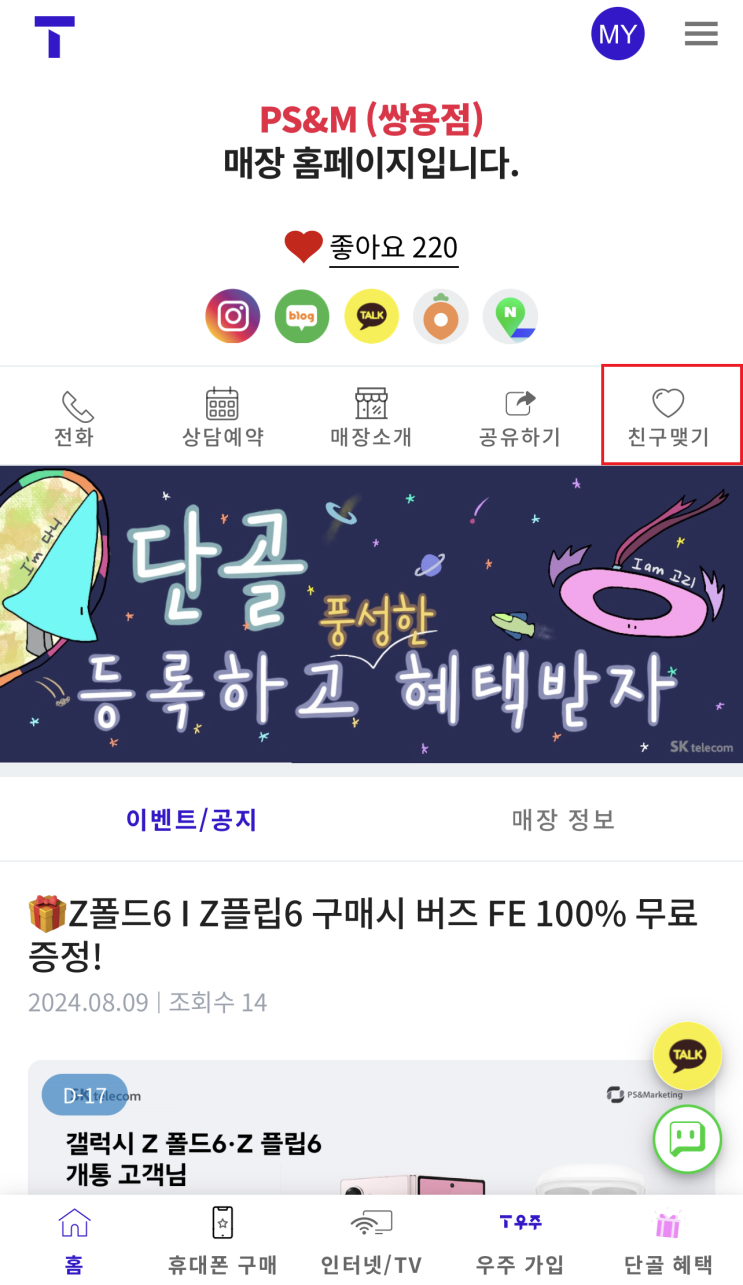This screenshot has width=743, height=1285.
Task: Tap the T logo at top
Action: coord(54,36)
